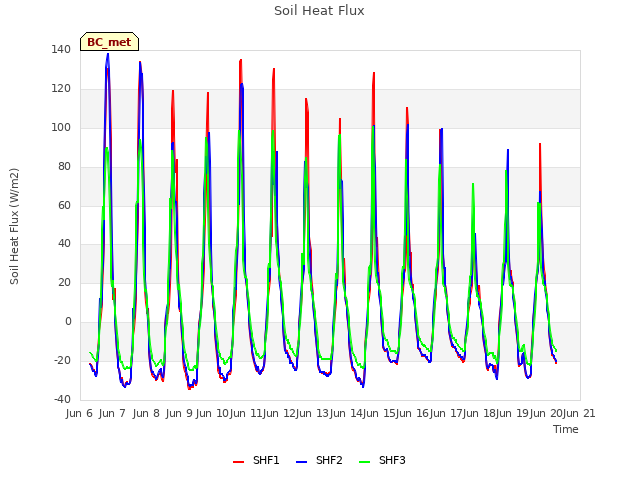The height and width of the screenshot is (480, 640).
Task: Click the Jun 6 x-axis tick label
Action: tap(79, 413)
